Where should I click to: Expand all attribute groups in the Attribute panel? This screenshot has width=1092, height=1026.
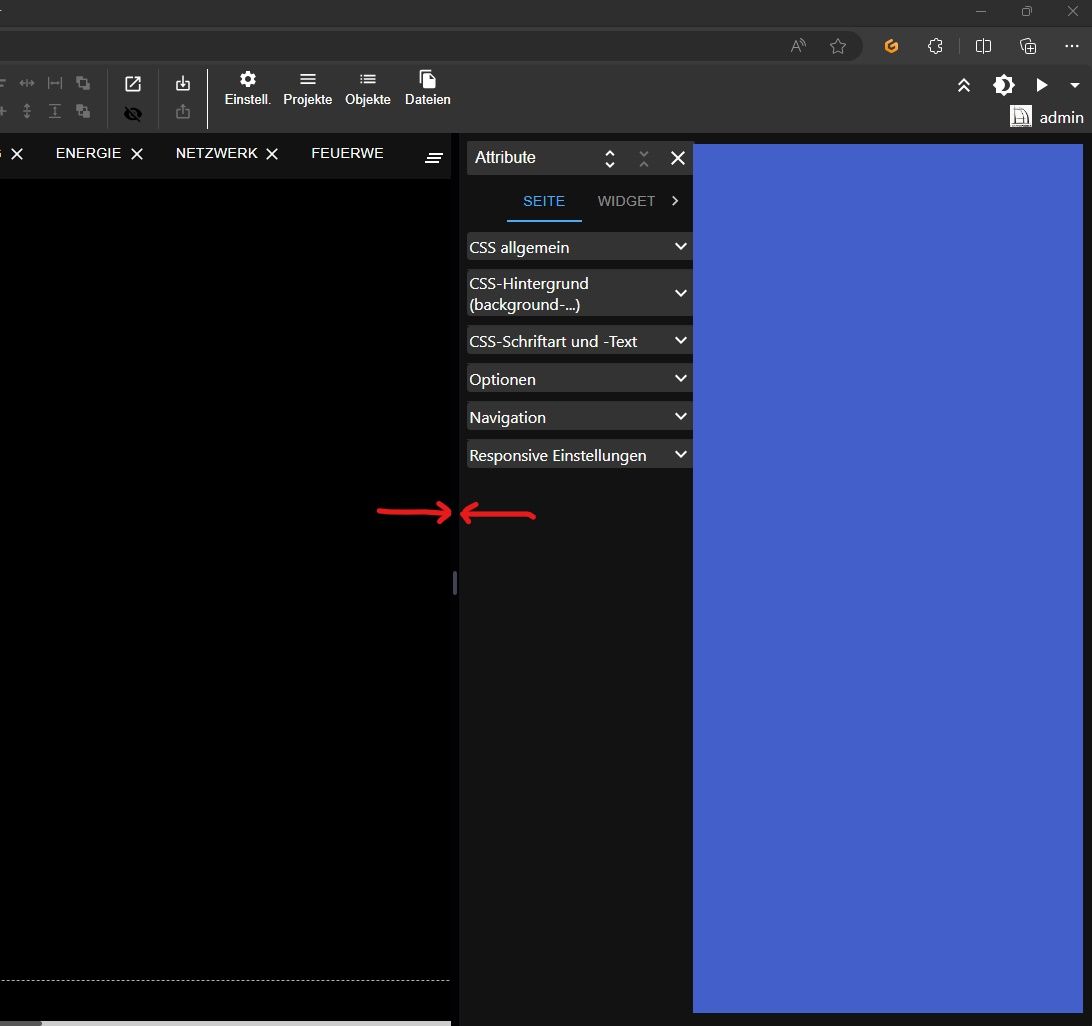click(610, 158)
